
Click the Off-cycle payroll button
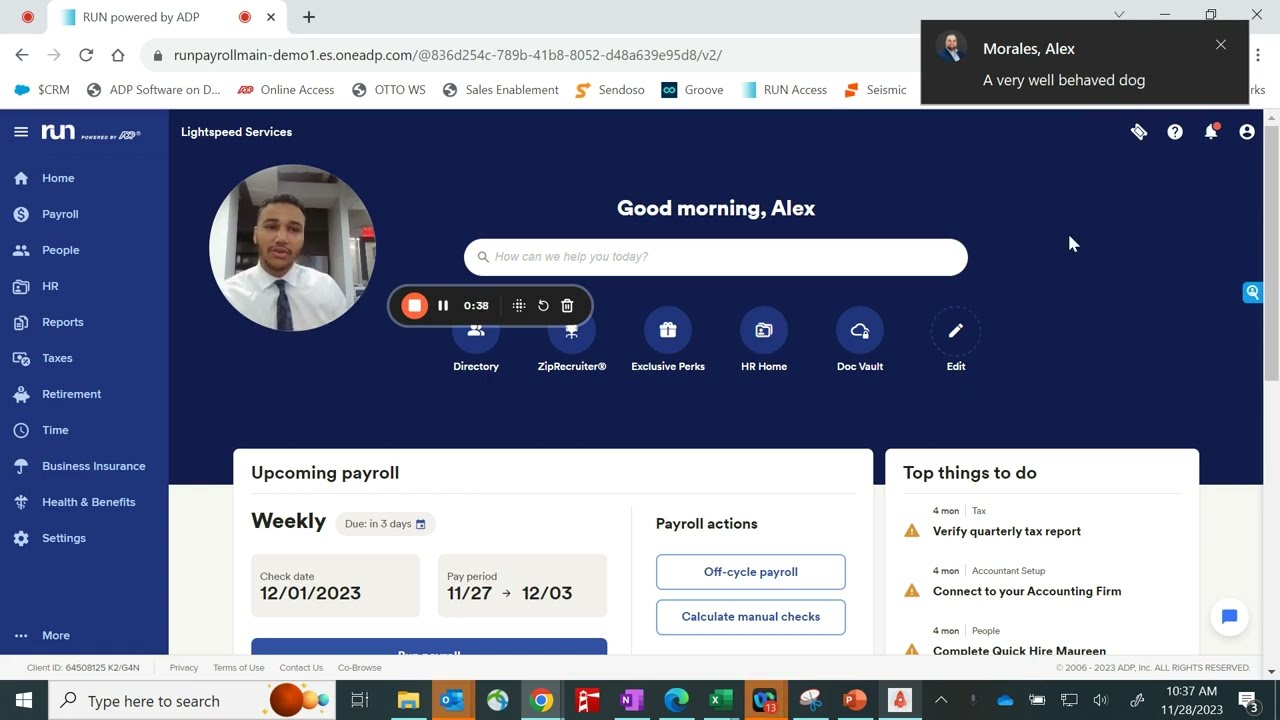(x=751, y=572)
